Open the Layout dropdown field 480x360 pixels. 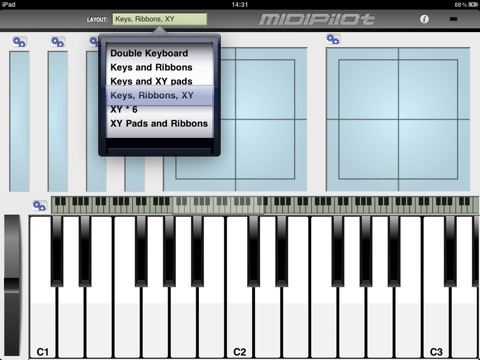coord(160,19)
